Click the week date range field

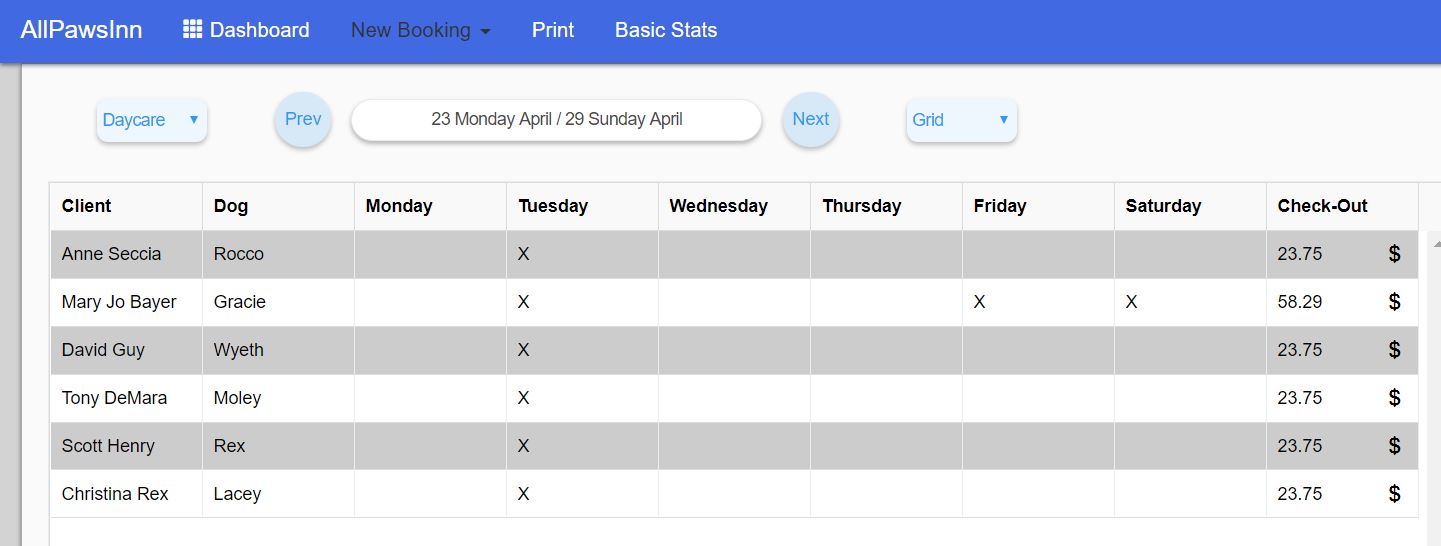coord(556,120)
